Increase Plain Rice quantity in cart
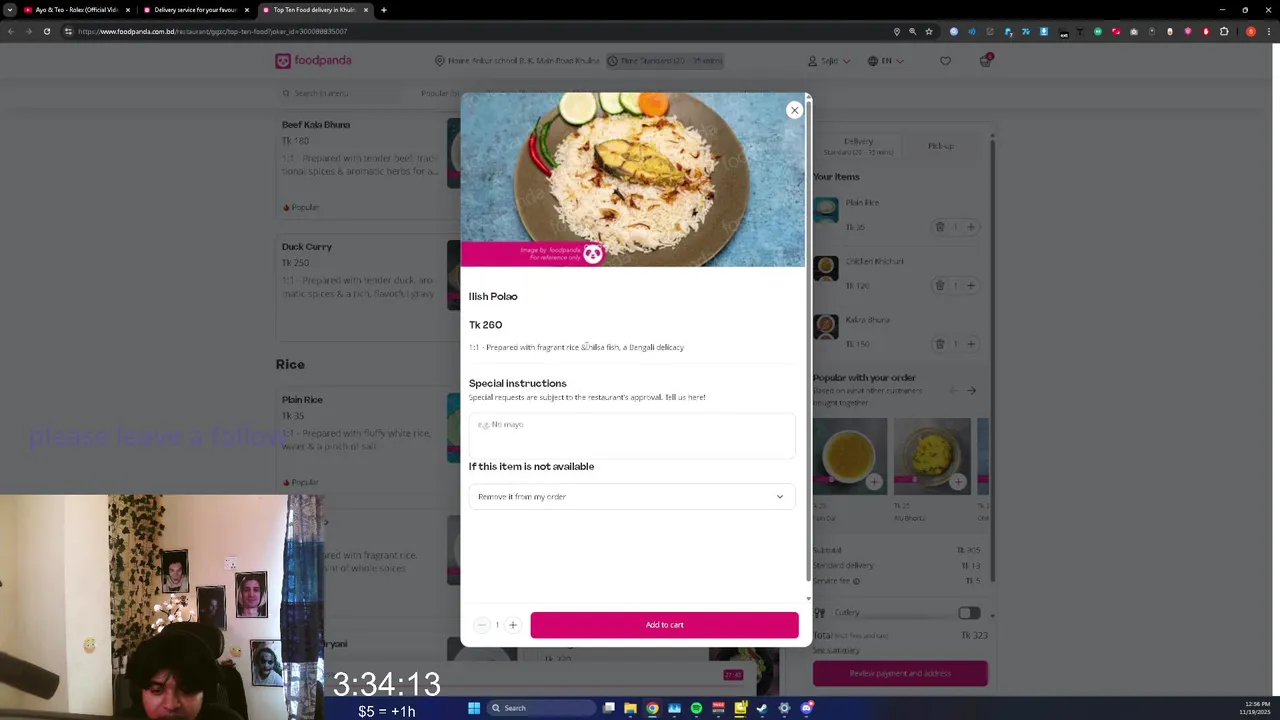Viewport: 1280px width, 720px height. pyautogui.click(x=971, y=227)
